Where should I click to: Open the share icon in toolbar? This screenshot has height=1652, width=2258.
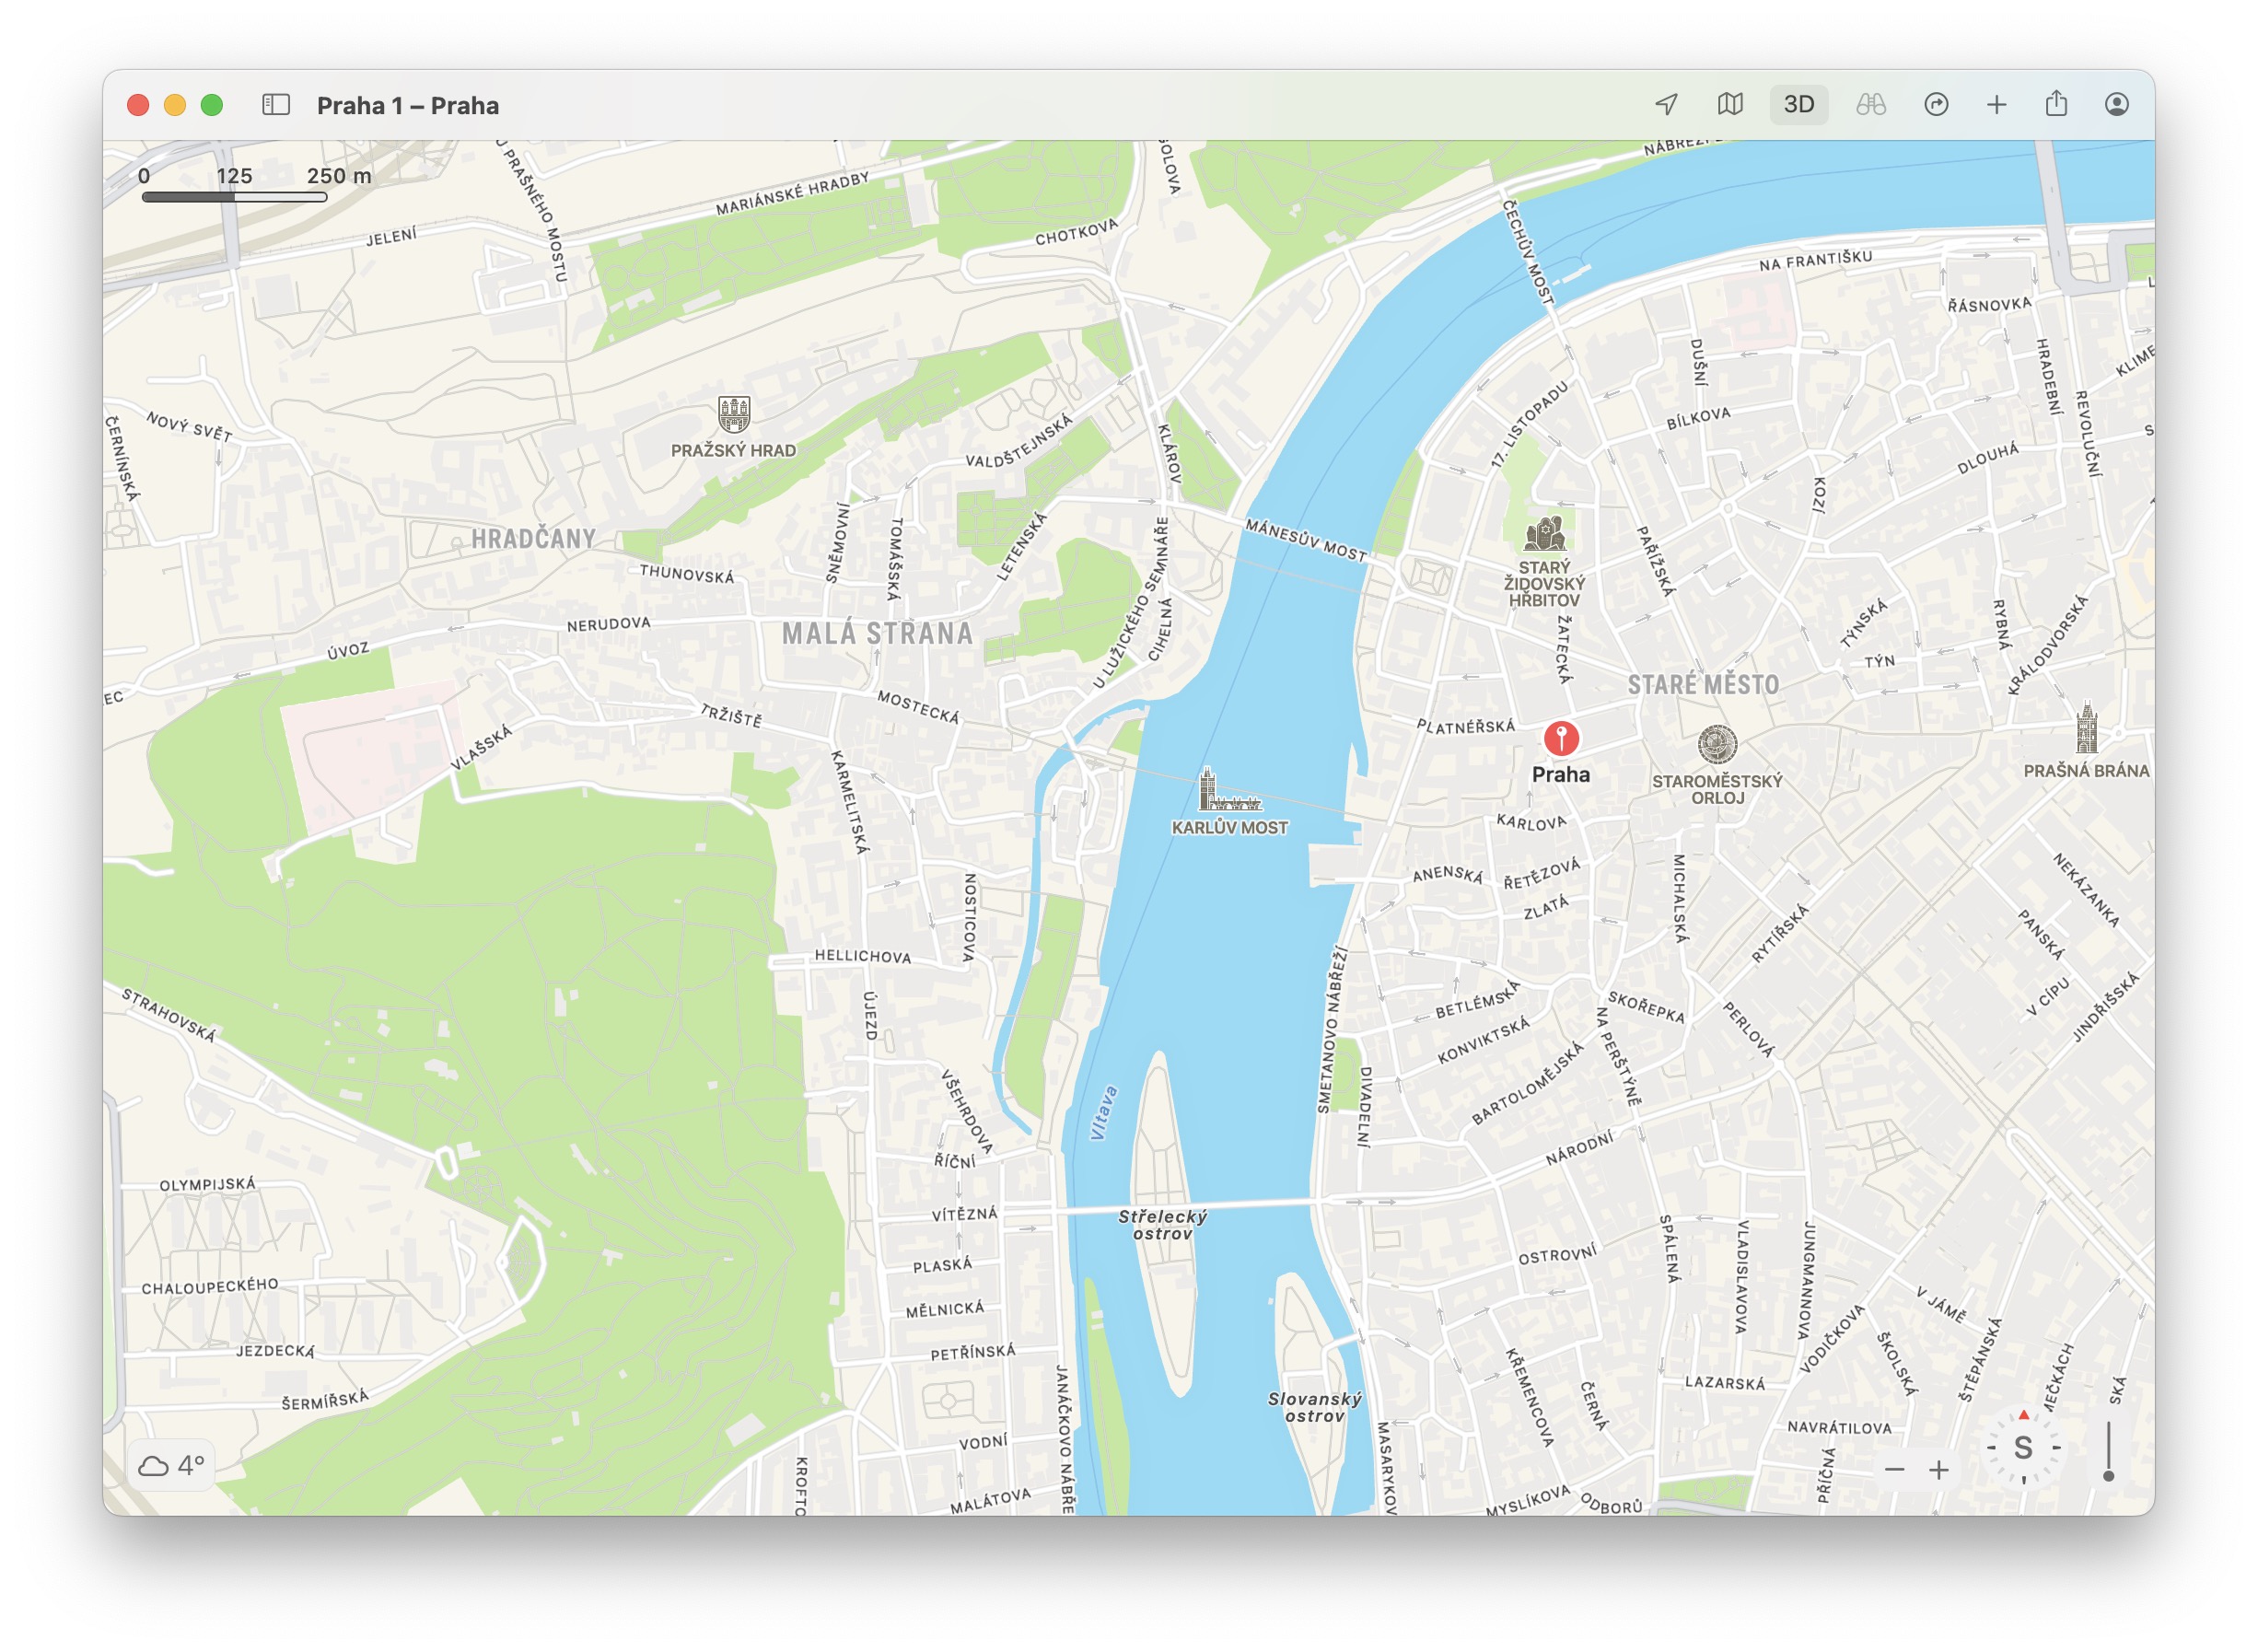(2056, 104)
